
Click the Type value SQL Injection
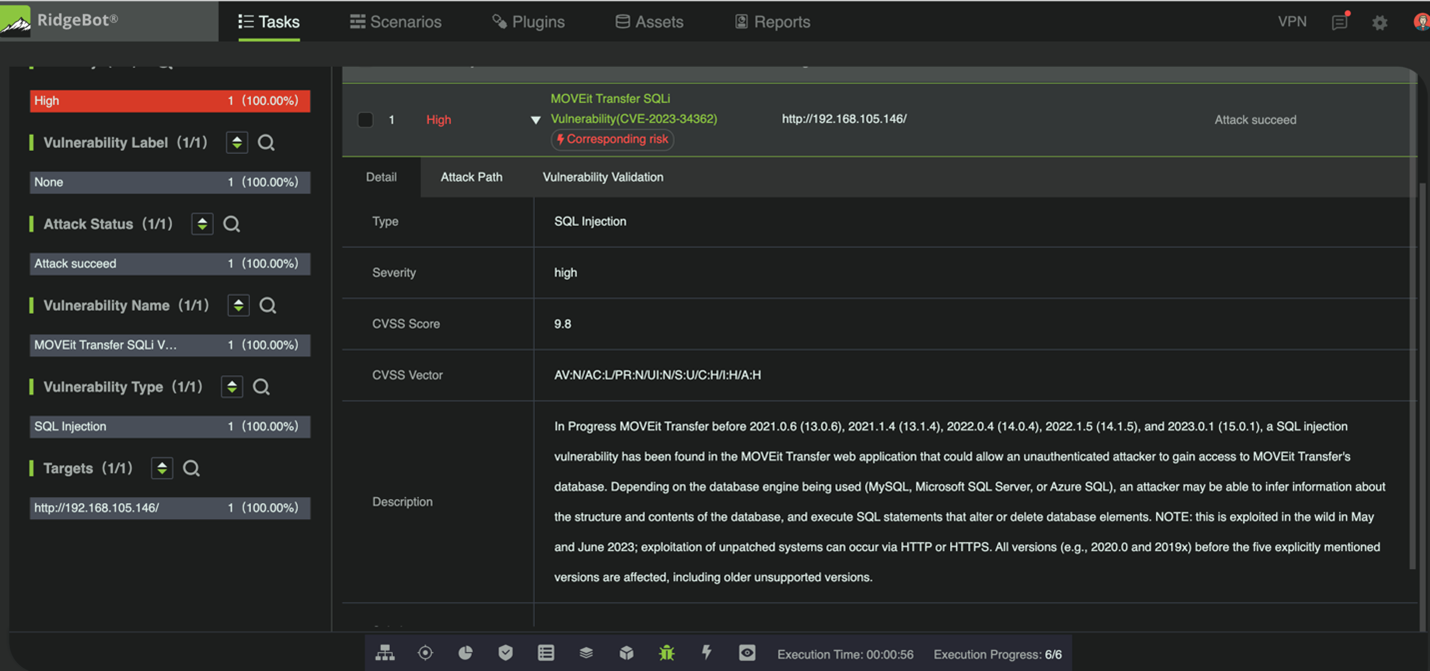pos(590,222)
